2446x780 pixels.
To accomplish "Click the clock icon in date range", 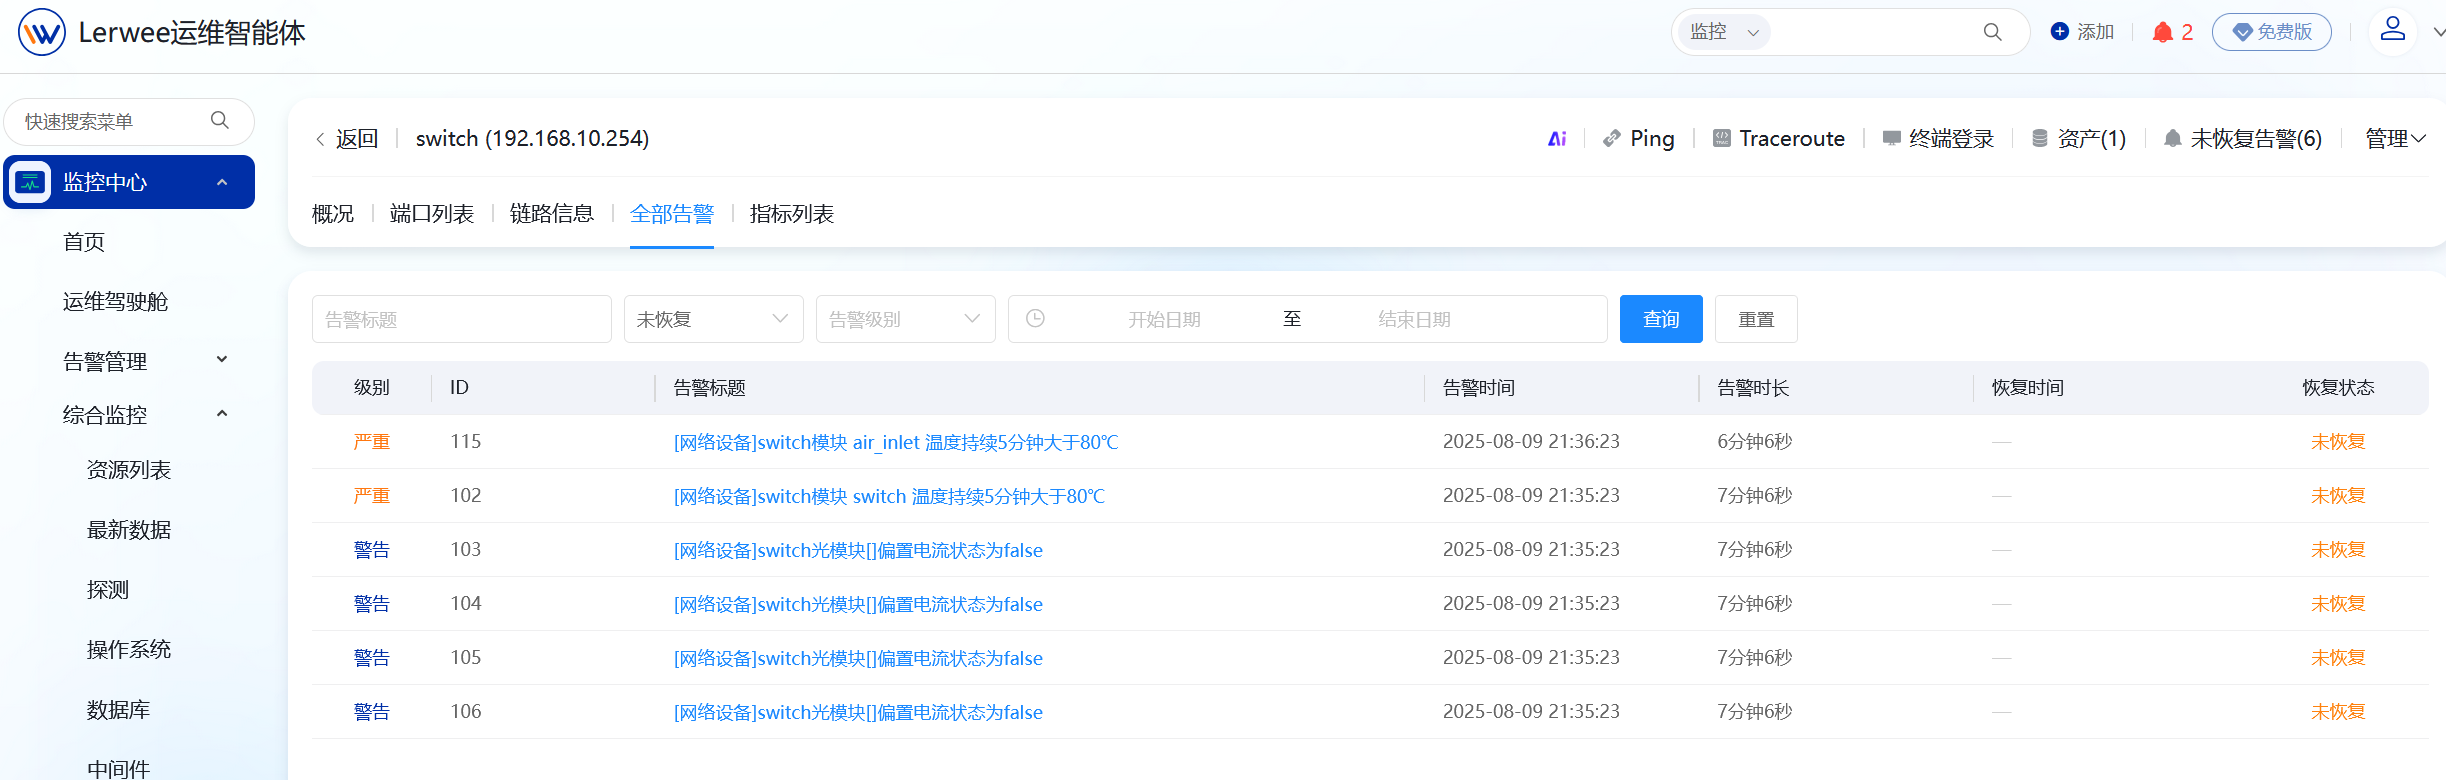I will click(1035, 318).
